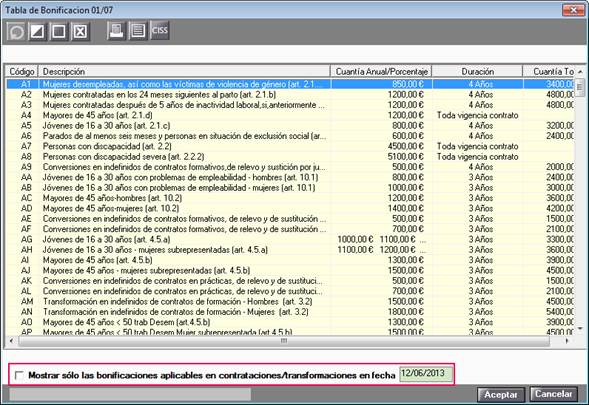Viewport: 589px width, 405px height.
Task: Select row AJ Mayores de 45 años mujeres subrepresentadas
Action: click(x=290, y=270)
